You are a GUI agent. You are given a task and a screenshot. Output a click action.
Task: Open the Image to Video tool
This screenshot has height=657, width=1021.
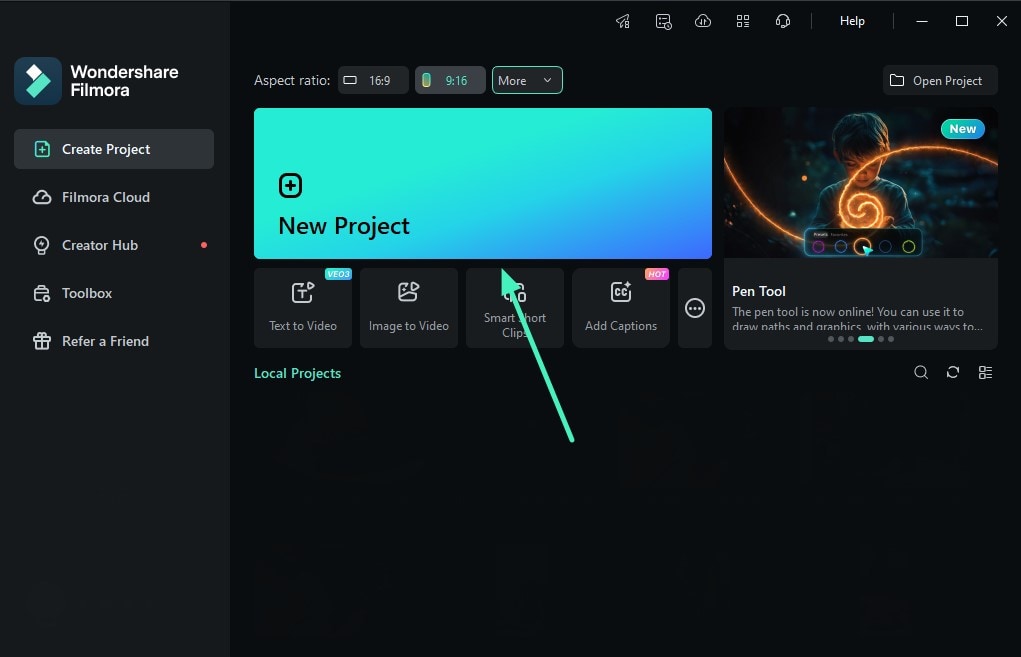pos(408,307)
